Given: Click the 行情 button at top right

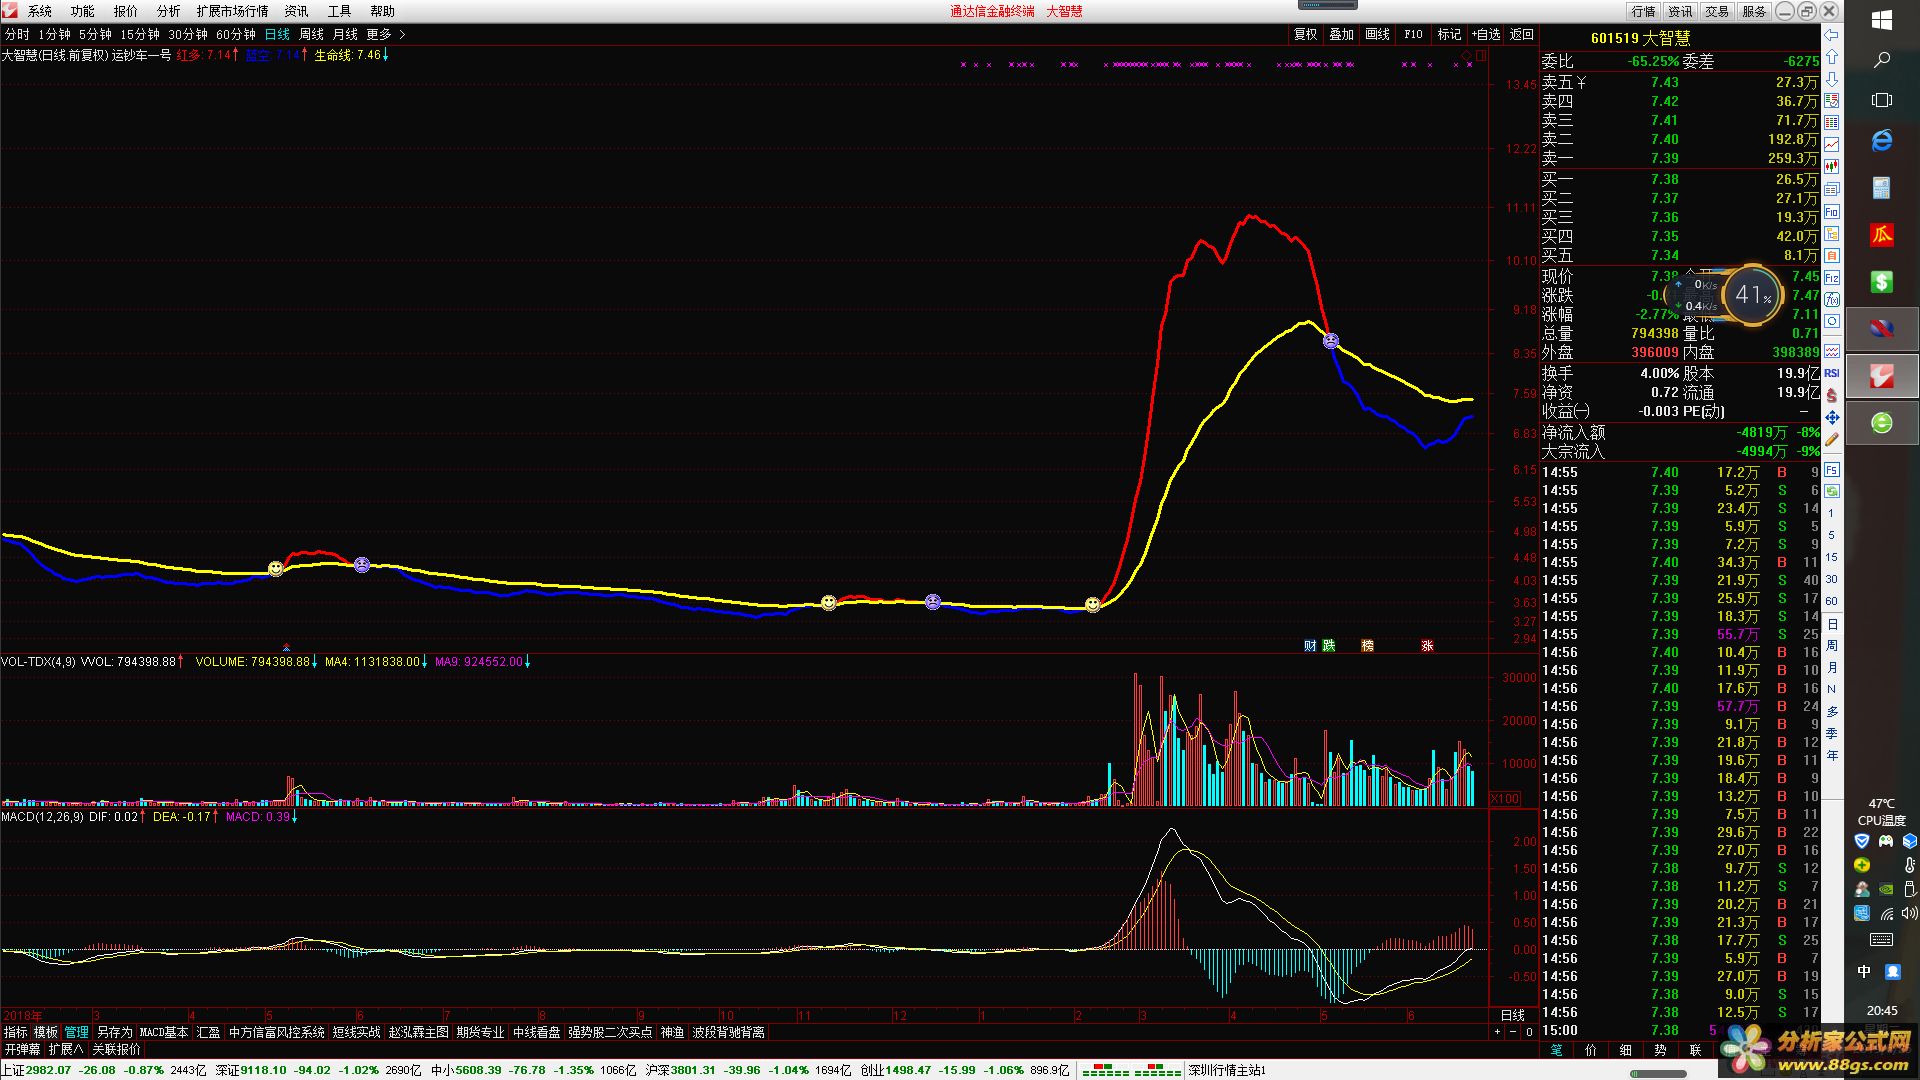Looking at the screenshot, I should click(1644, 11).
